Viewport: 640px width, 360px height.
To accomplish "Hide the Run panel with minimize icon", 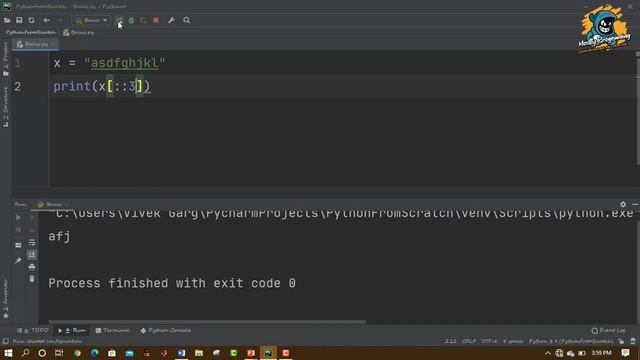I will pos(635,204).
